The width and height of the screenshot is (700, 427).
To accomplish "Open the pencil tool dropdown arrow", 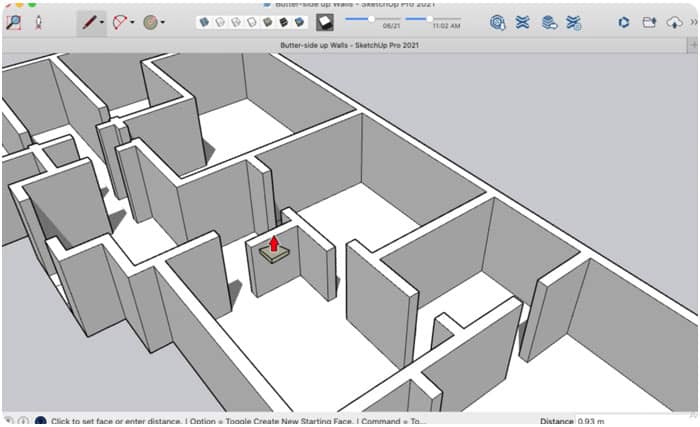I will click(x=102, y=22).
